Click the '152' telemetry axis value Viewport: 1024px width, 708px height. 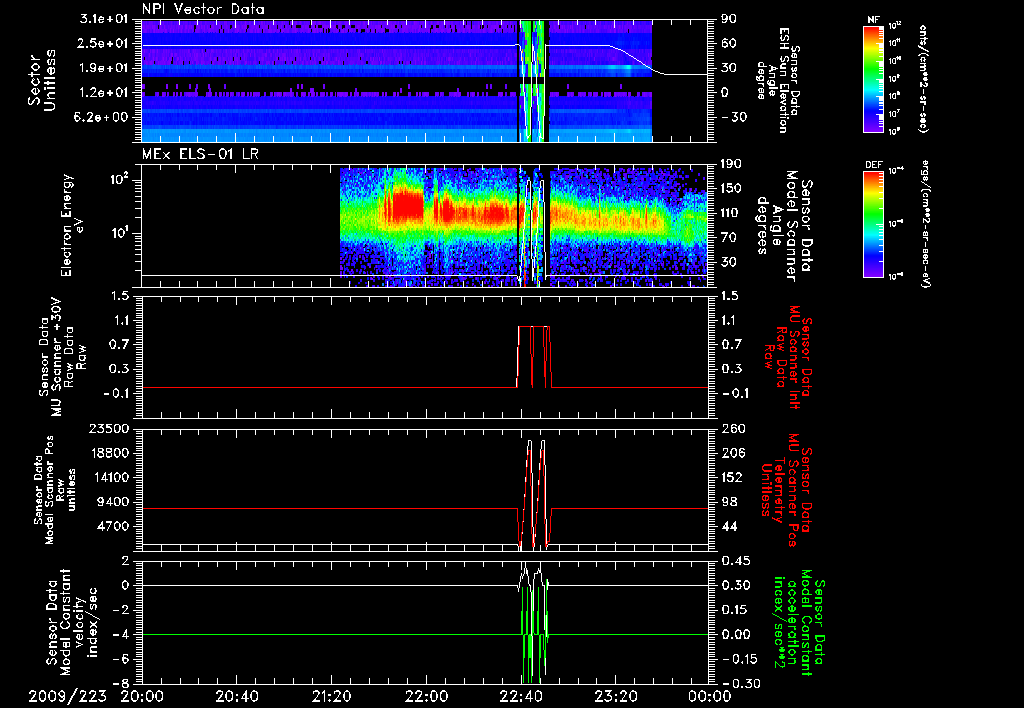coord(732,477)
